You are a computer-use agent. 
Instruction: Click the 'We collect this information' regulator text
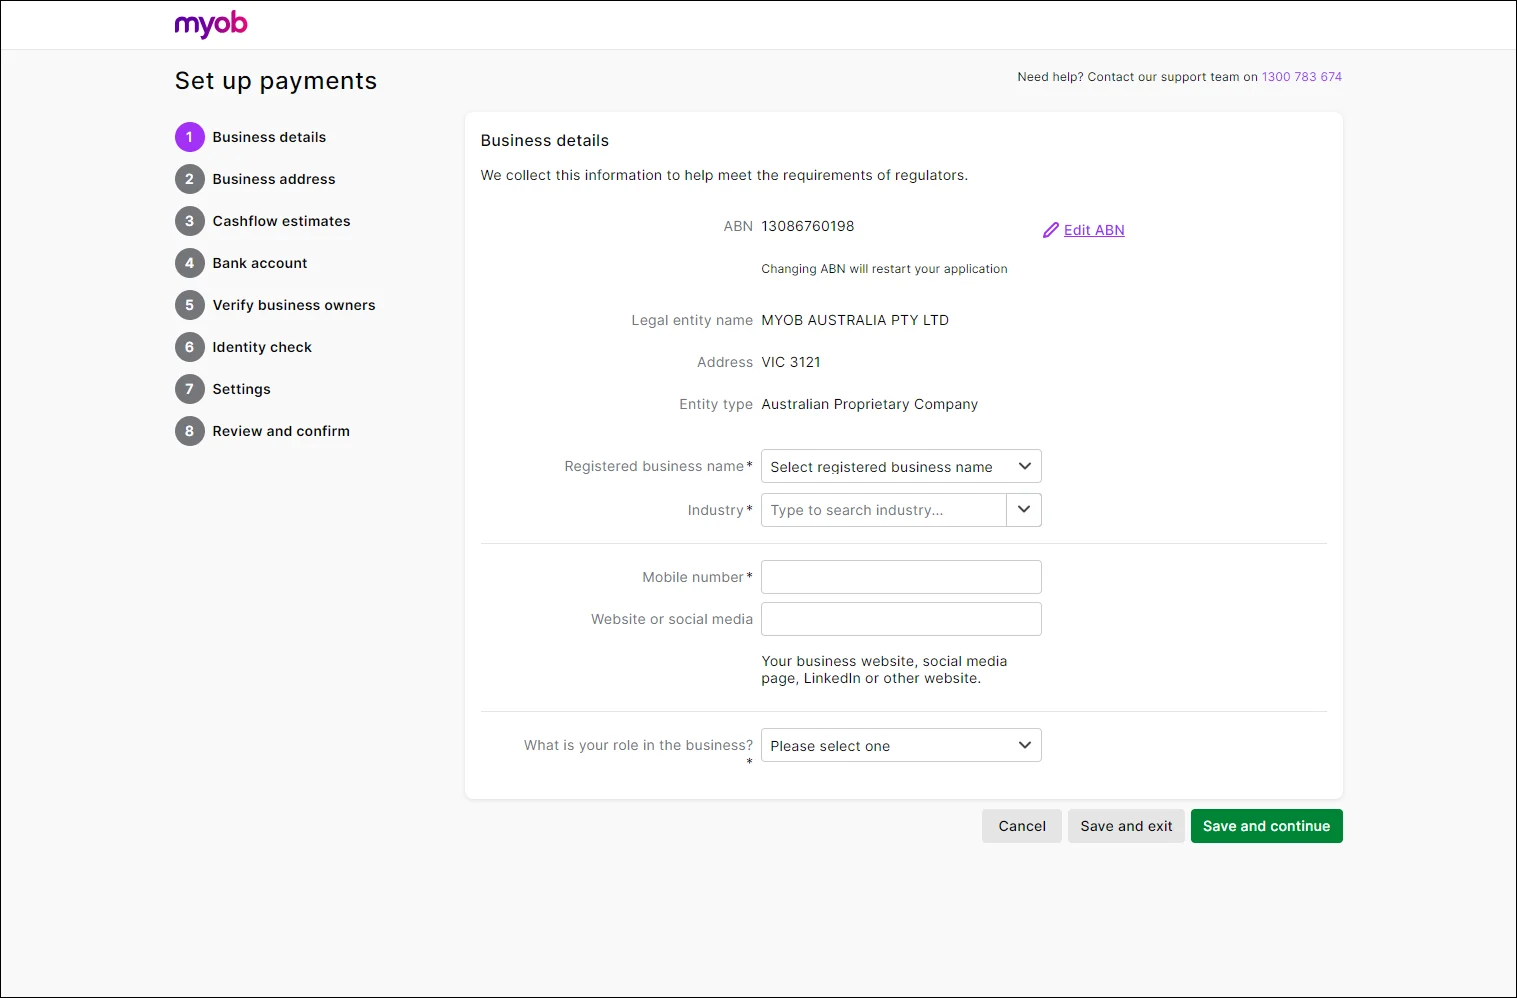tap(724, 175)
